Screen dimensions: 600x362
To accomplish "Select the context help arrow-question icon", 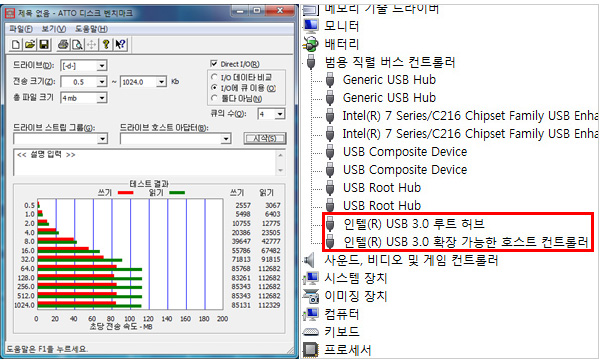I will tap(120, 45).
